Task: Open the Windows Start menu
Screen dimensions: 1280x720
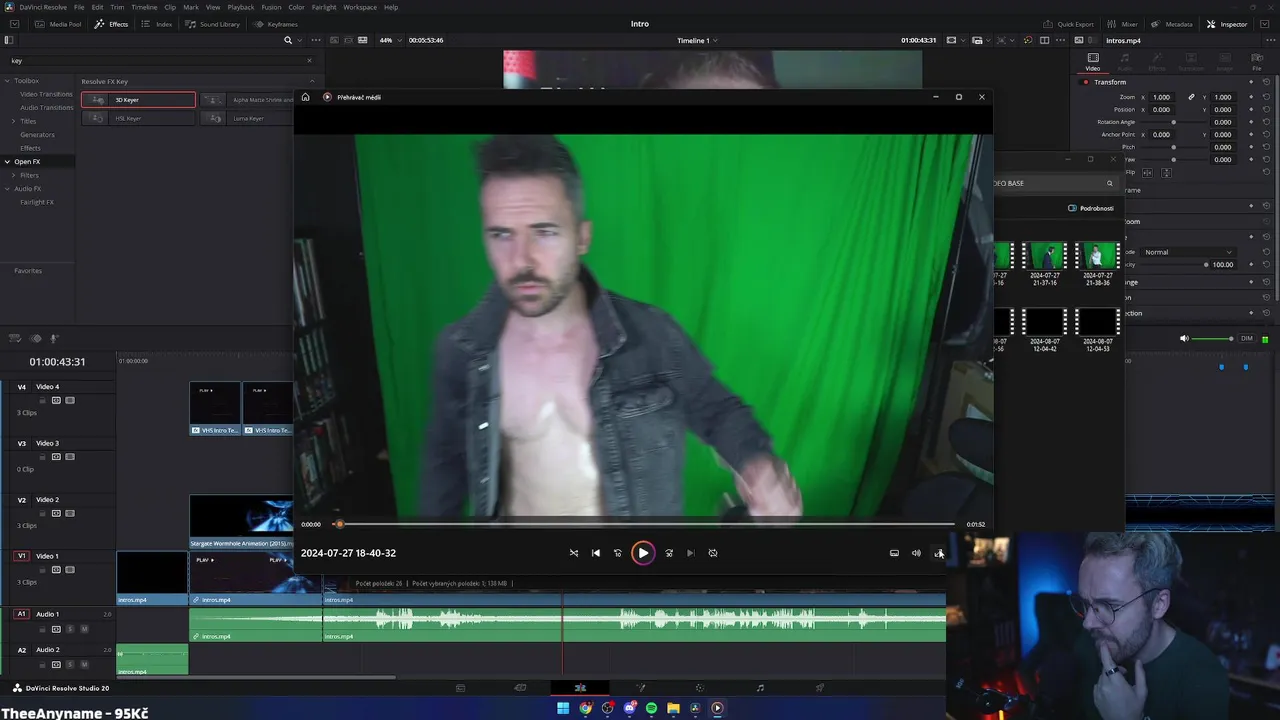Action: [x=563, y=708]
